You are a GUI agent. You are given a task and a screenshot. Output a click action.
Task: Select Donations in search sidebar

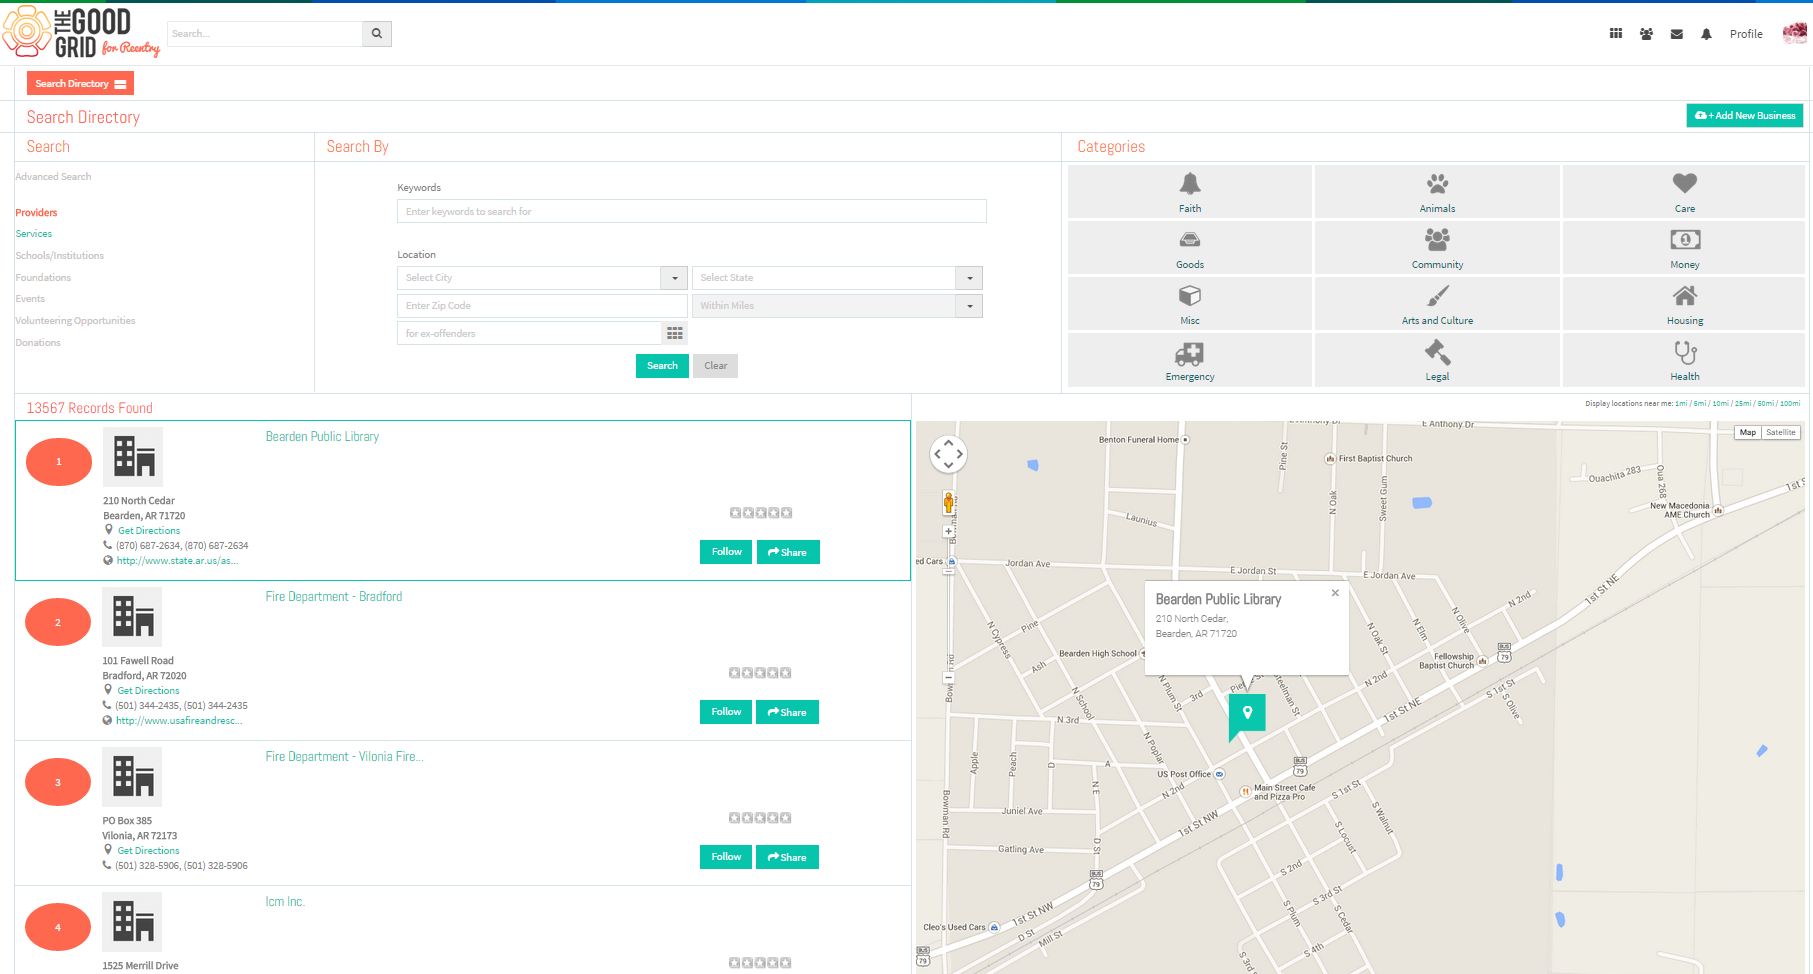pos(38,343)
